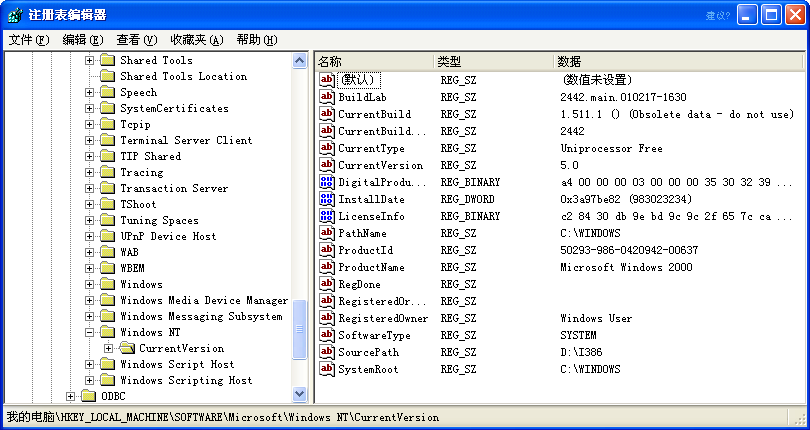The image size is (810, 430).
Task: Open the 文件(F) menu
Action: click(x=29, y=40)
